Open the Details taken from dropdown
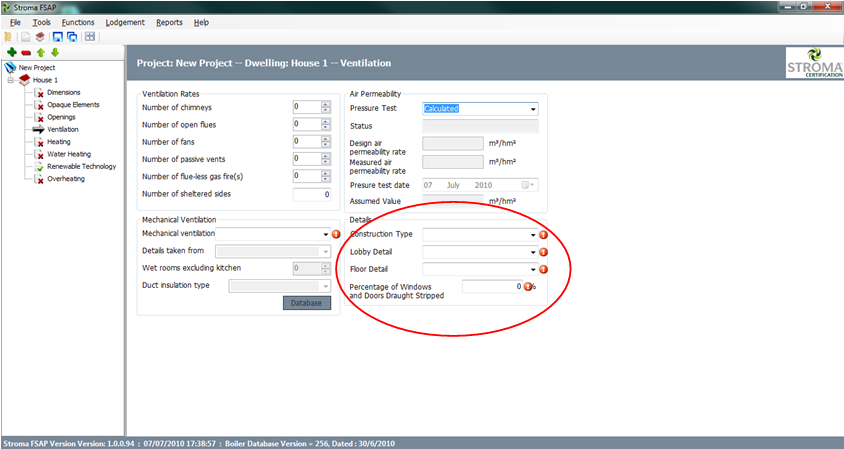 (x=326, y=251)
